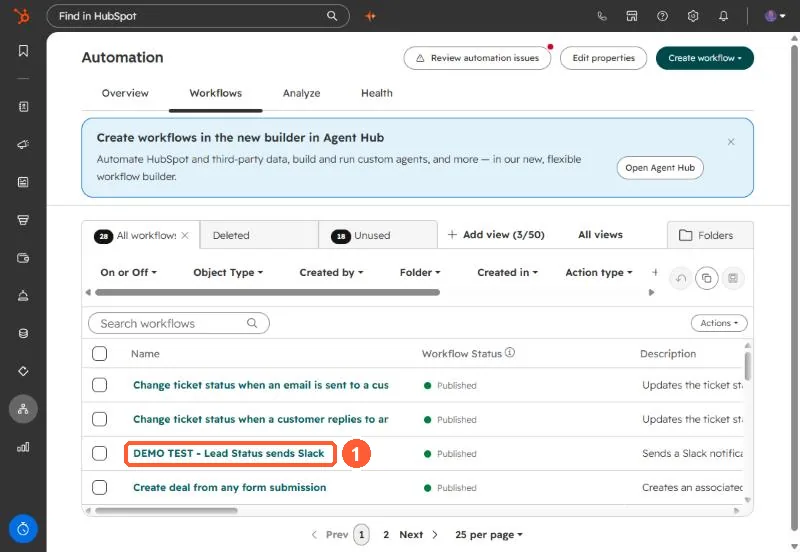Screen dimensions: 800x552
Task: Open the notifications bell icon
Action: (x=723, y=16)
